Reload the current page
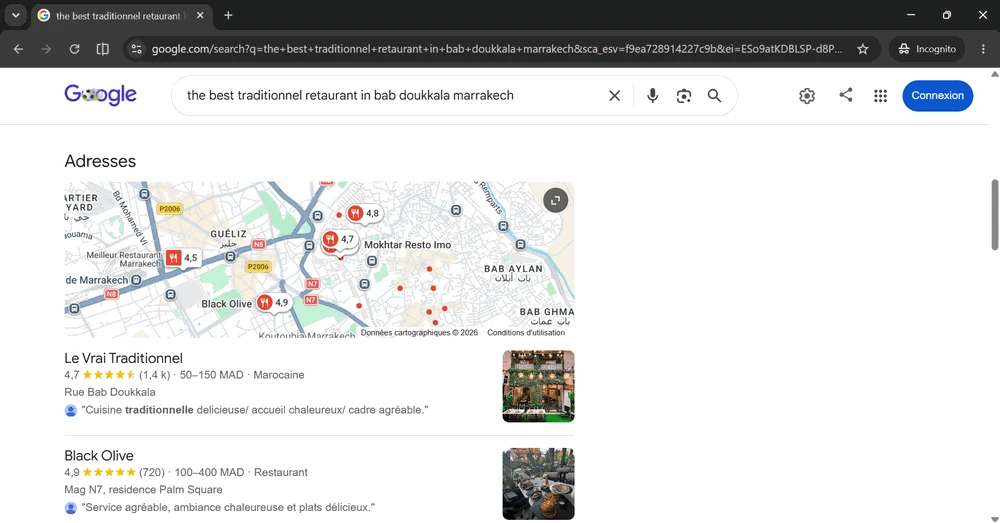This screenshot has width=1000, height=523. click(75, 49)
